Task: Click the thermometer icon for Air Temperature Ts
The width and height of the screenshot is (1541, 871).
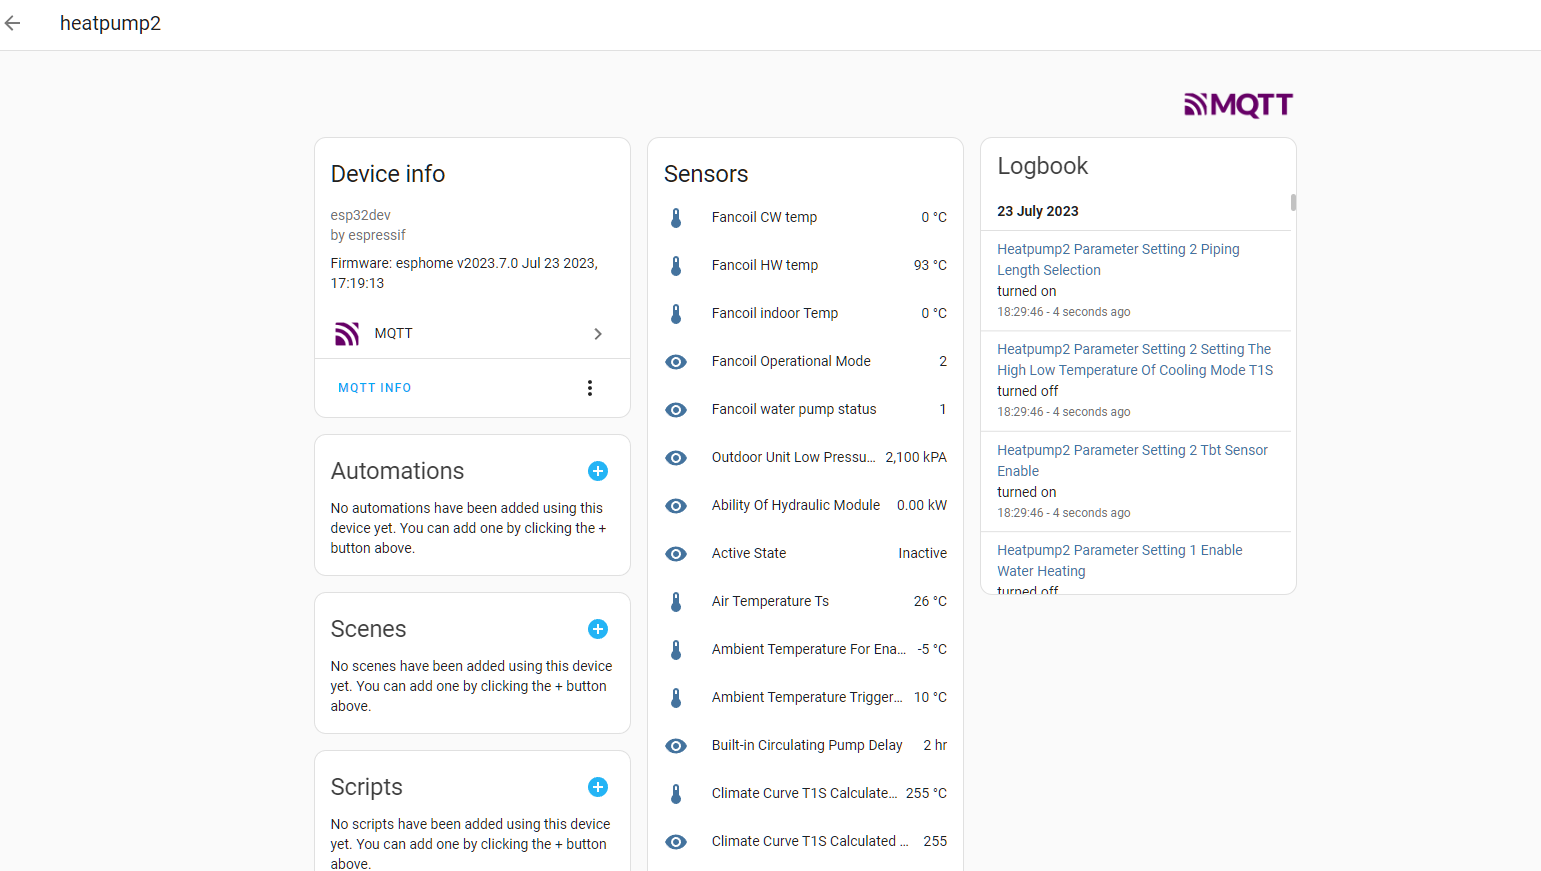Action: (x=676, y=602)
